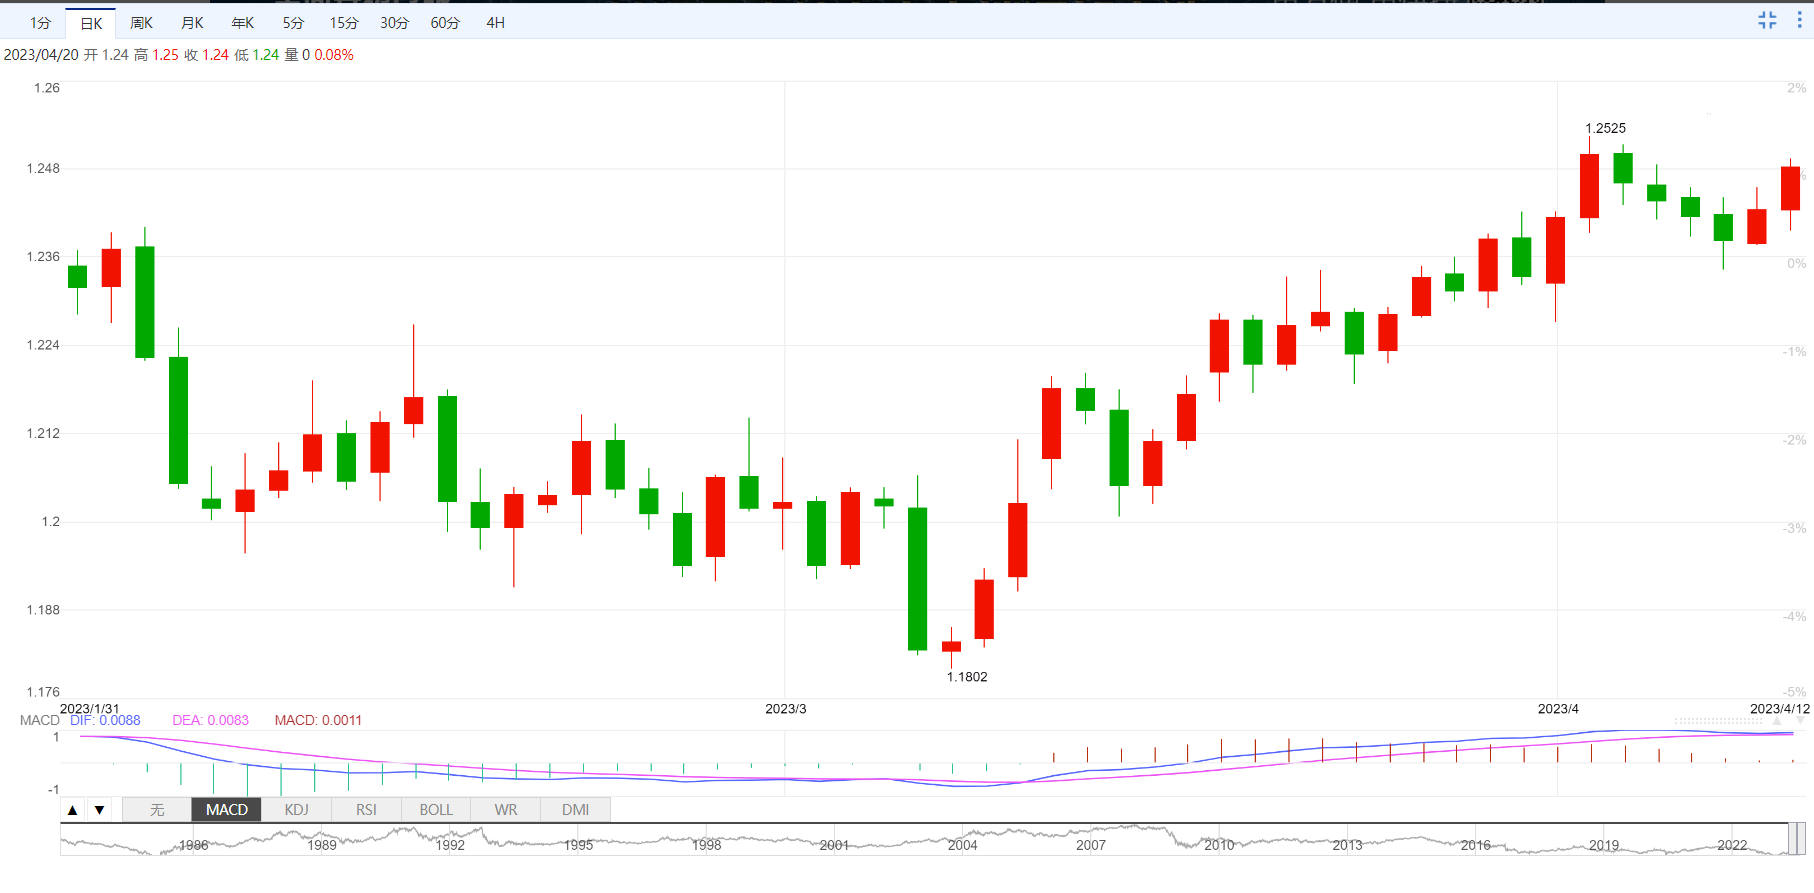
Task: Click the candlestick labeled 1.2525 high
Action: pos(1589,186)
